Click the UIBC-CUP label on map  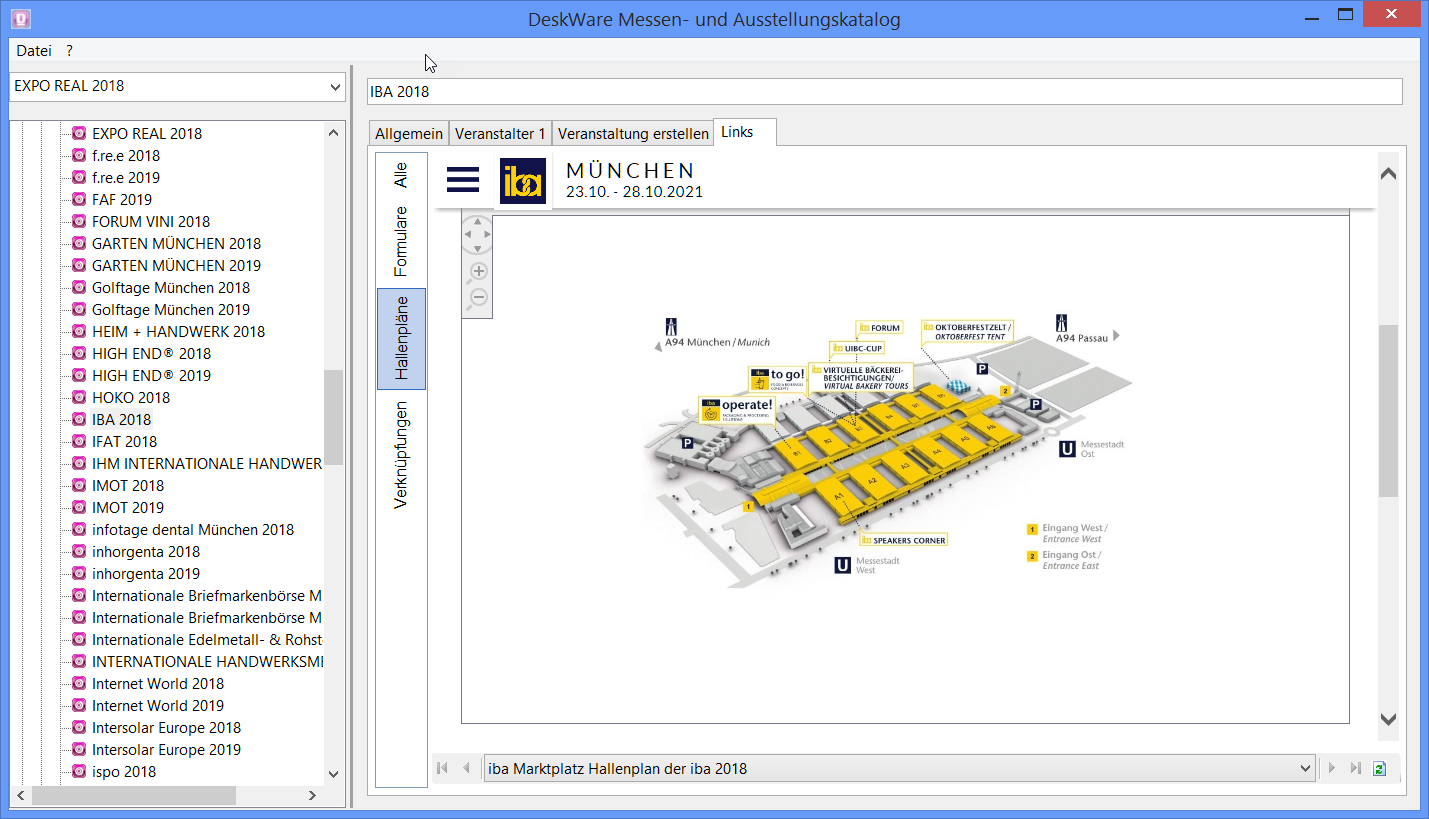pos(858,348)
